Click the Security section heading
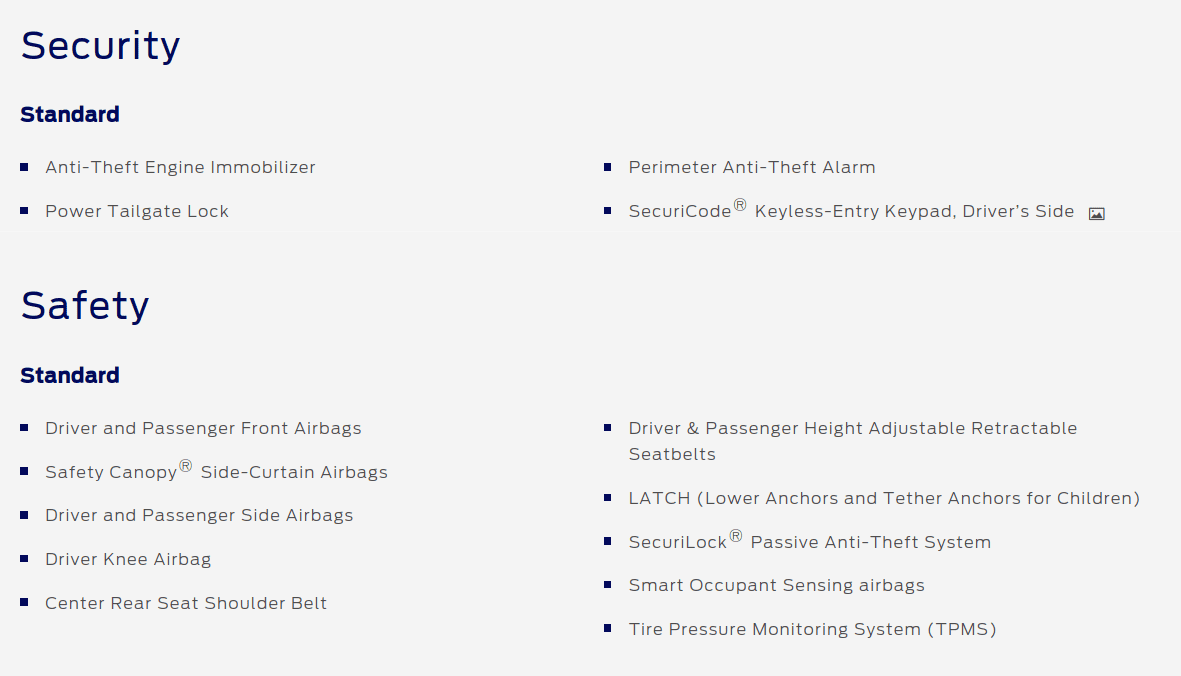1181x676 pixels. click(100, 46)
